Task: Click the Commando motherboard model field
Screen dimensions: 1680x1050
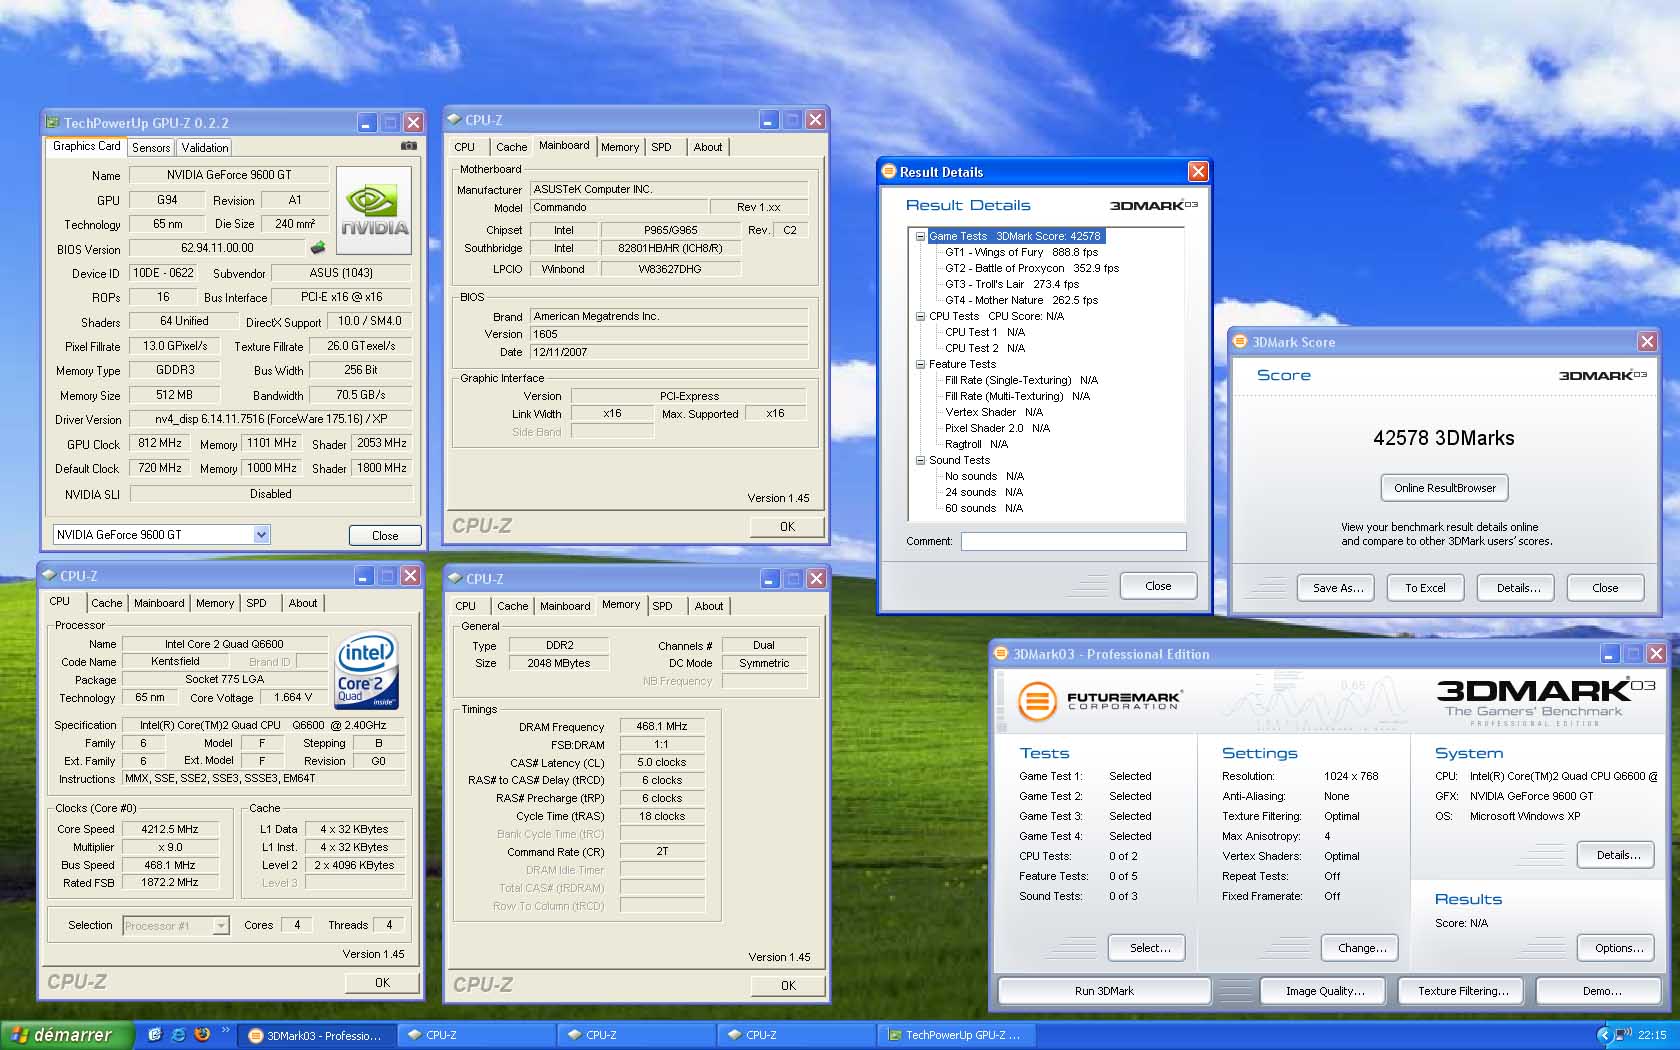Action: click(x=617, y=207)
